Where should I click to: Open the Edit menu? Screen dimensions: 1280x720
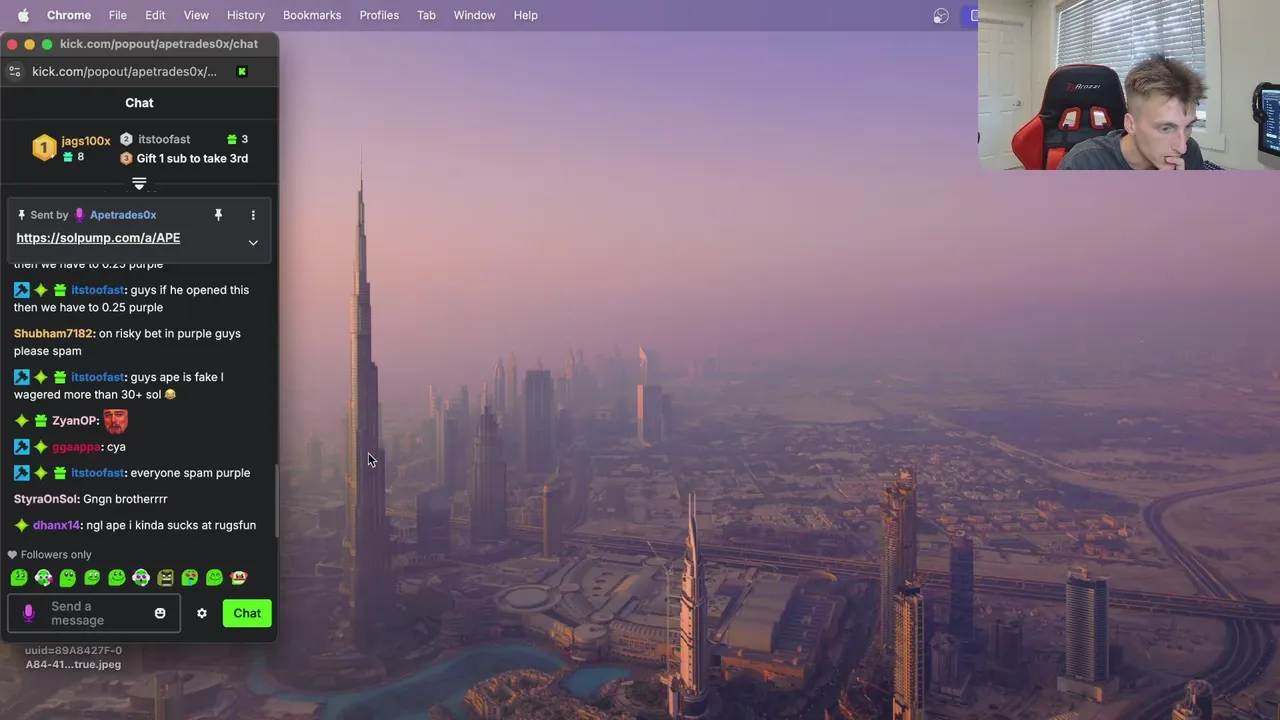tap(155, 15)
